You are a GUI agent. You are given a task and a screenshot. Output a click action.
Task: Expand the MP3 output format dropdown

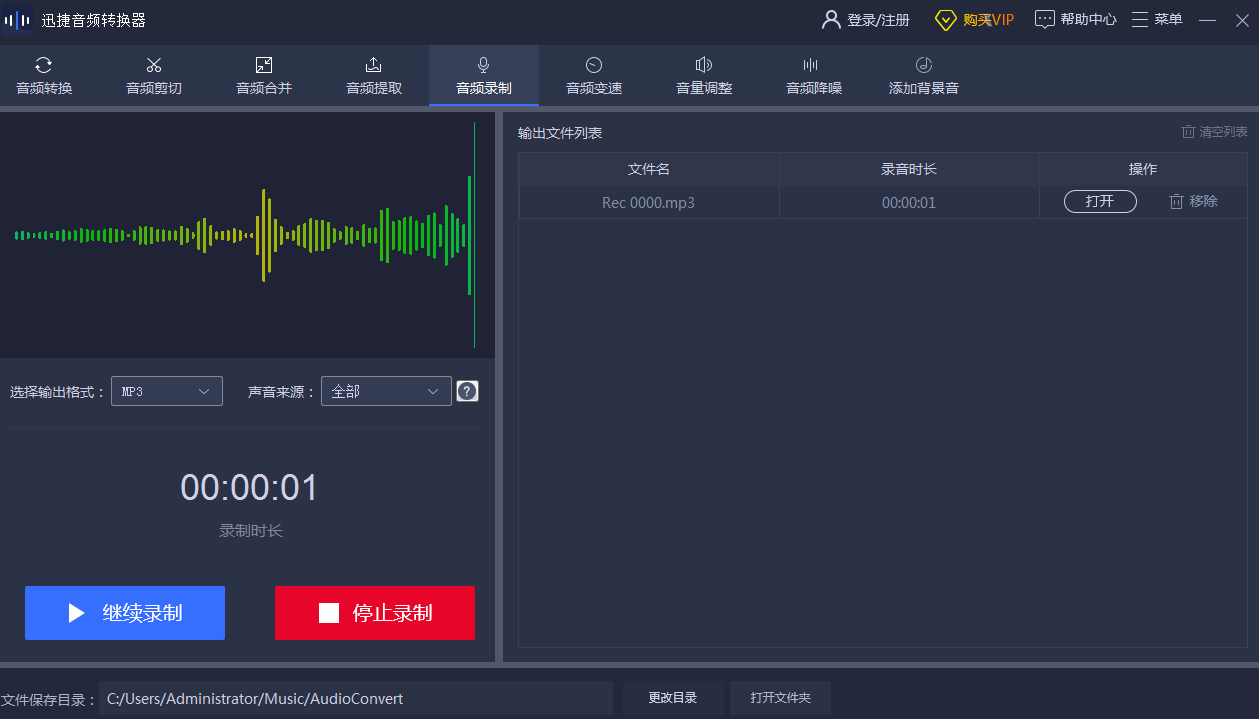166,391
